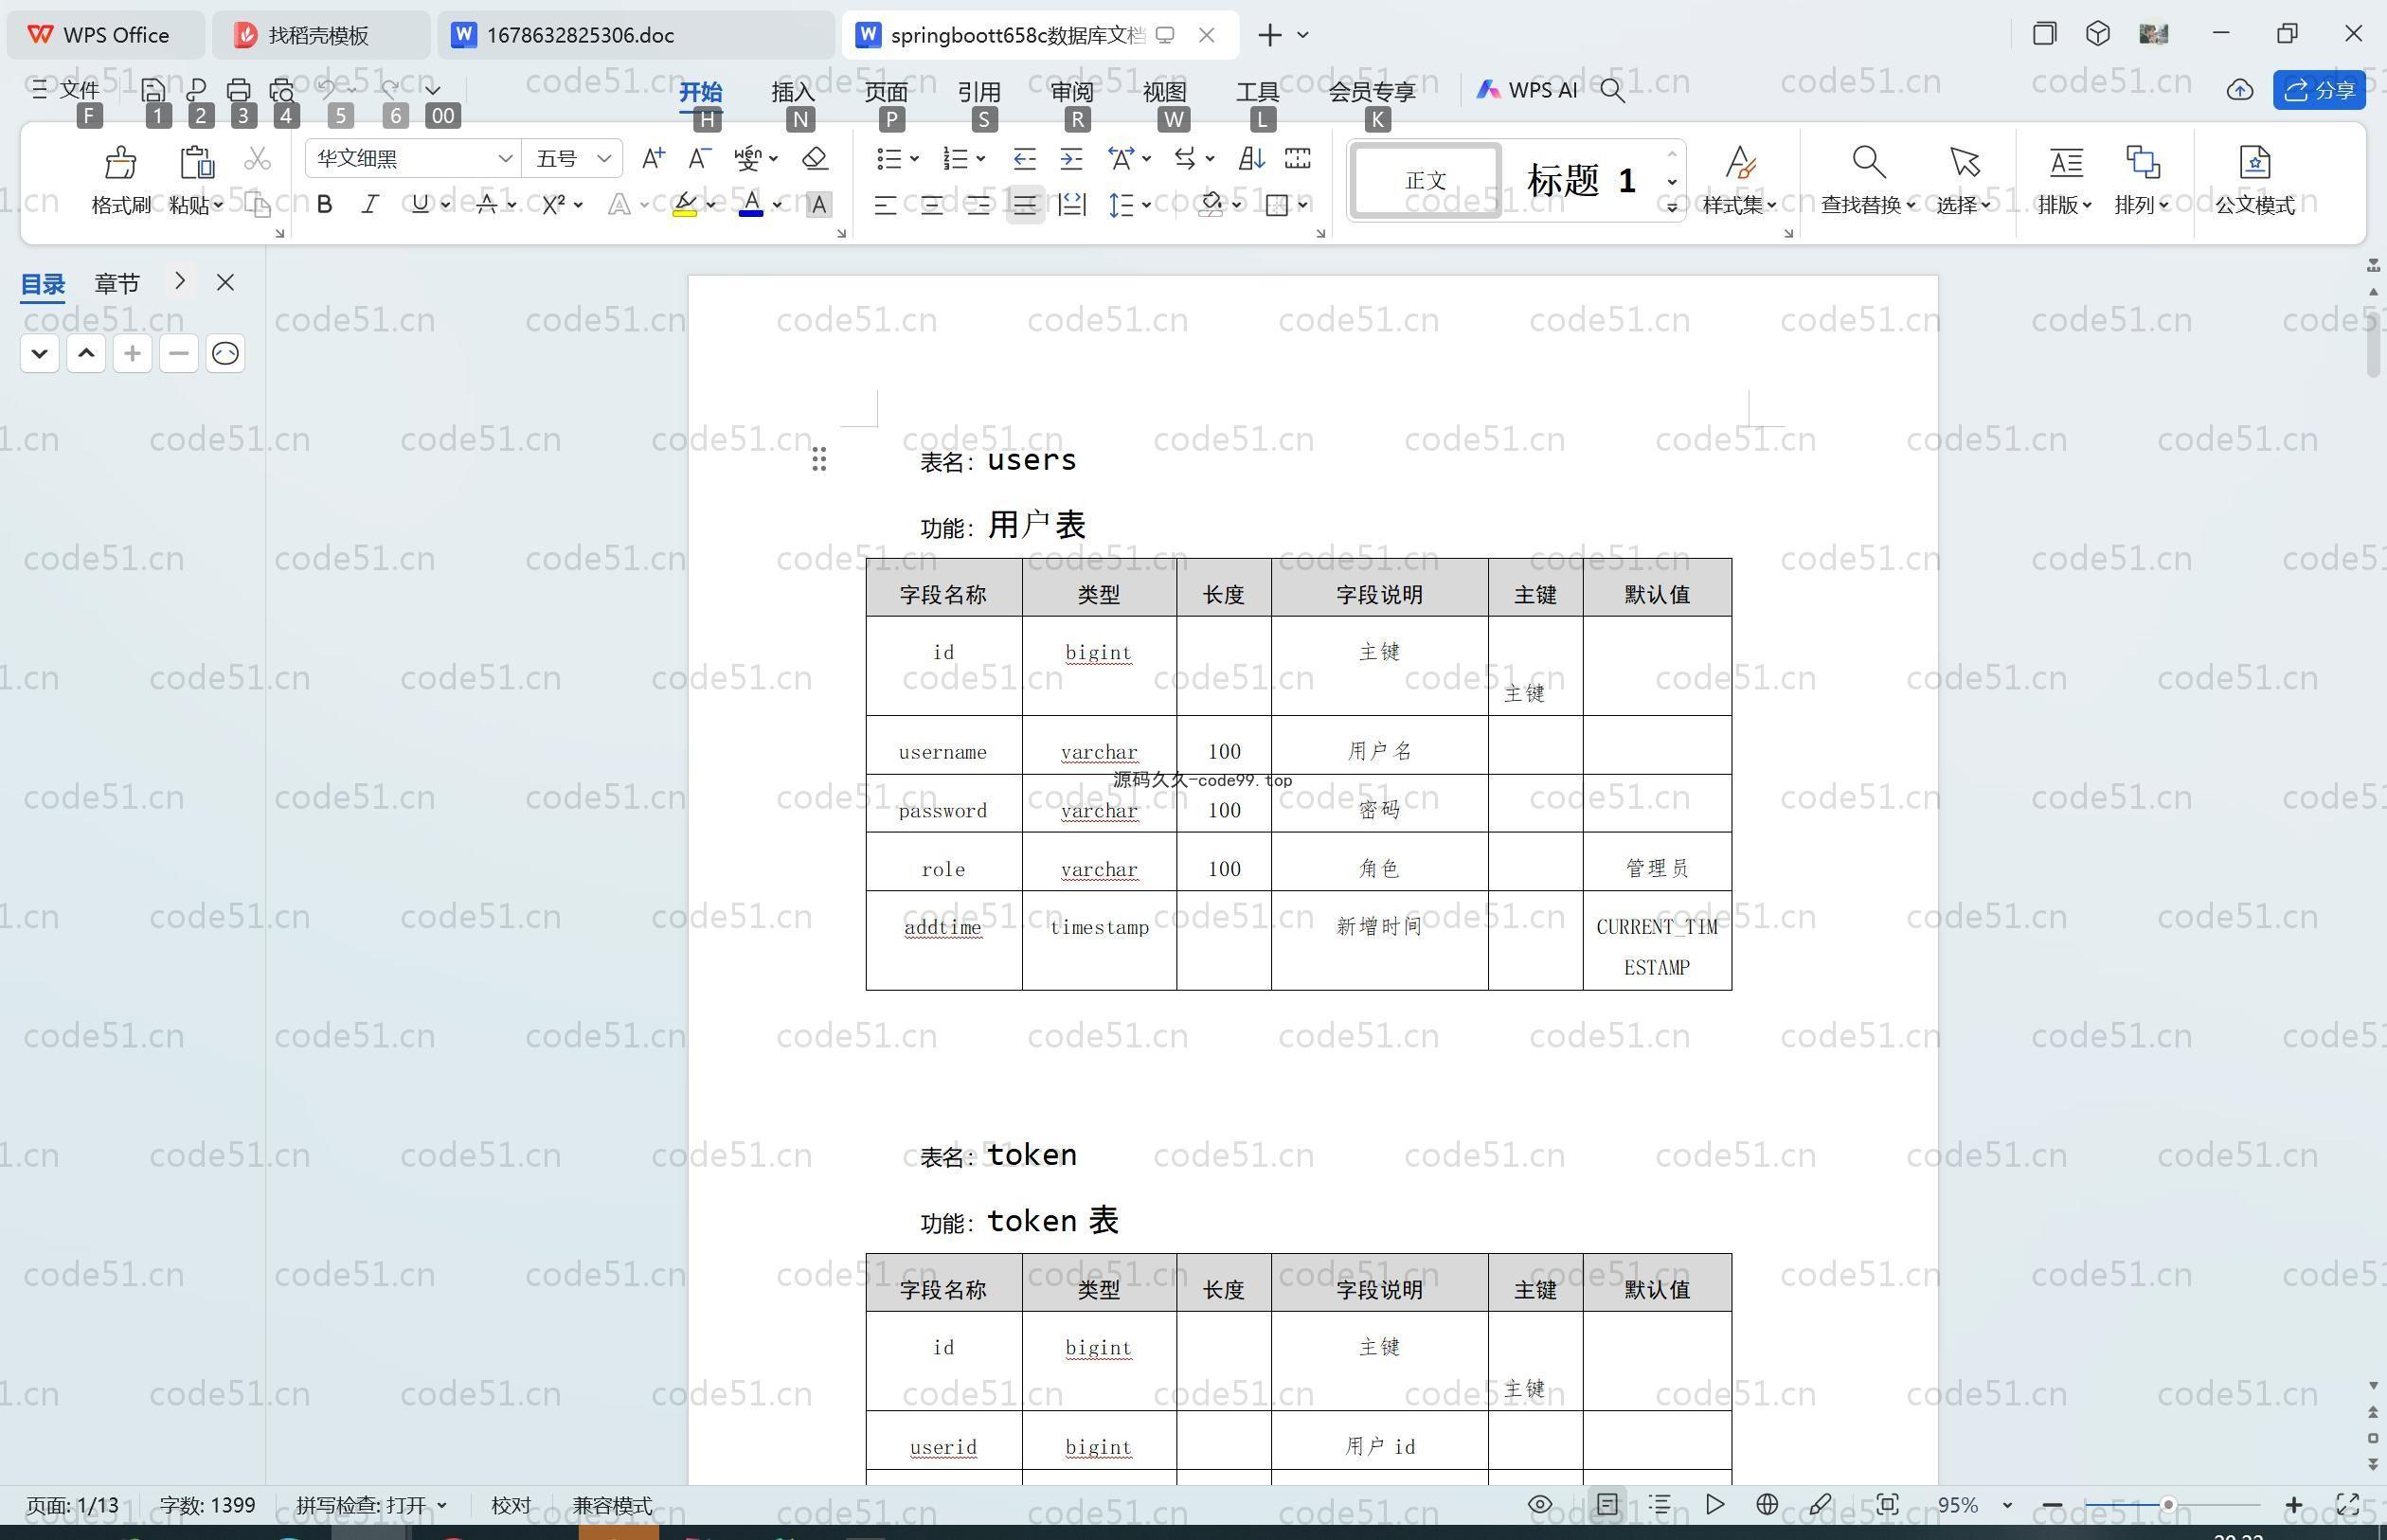Open the Page (页面) ribbon tab
This screenshot has width=2387, height=1540.
click(886, 91)
